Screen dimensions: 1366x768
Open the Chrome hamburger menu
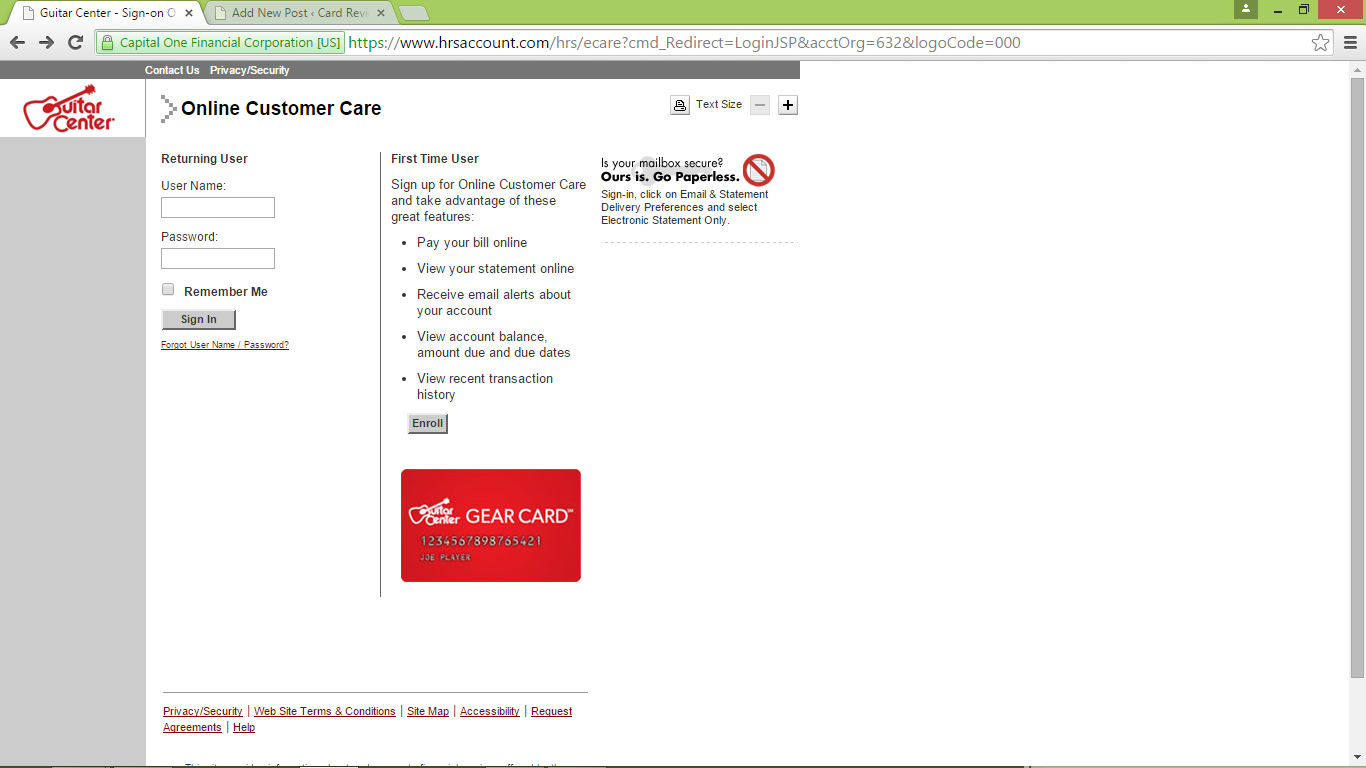coord(1350,42)
